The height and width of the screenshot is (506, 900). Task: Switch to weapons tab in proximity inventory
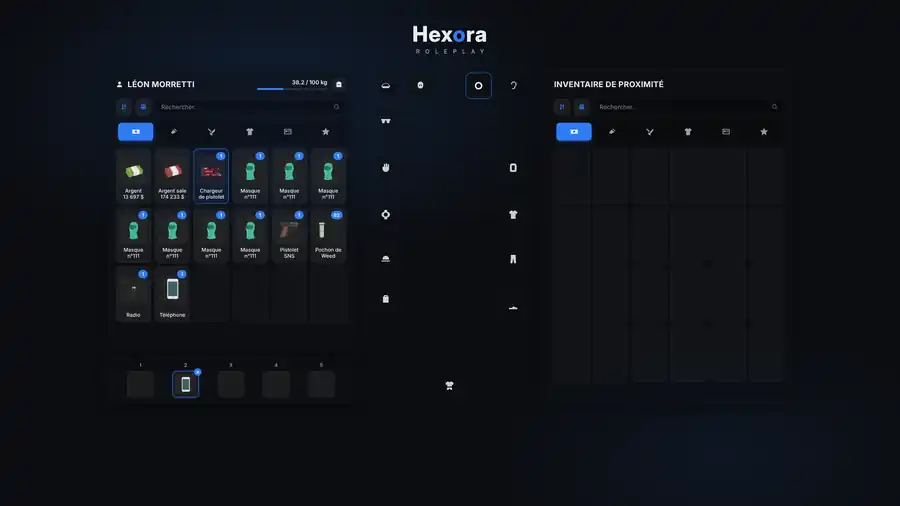[612, 132]
